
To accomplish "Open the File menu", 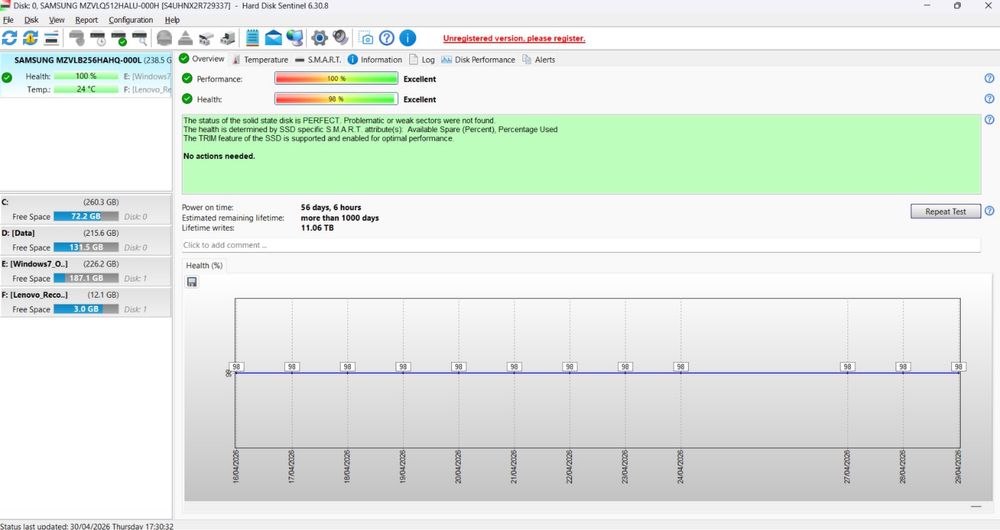I will pyautogui.click(x=8, y=20).
